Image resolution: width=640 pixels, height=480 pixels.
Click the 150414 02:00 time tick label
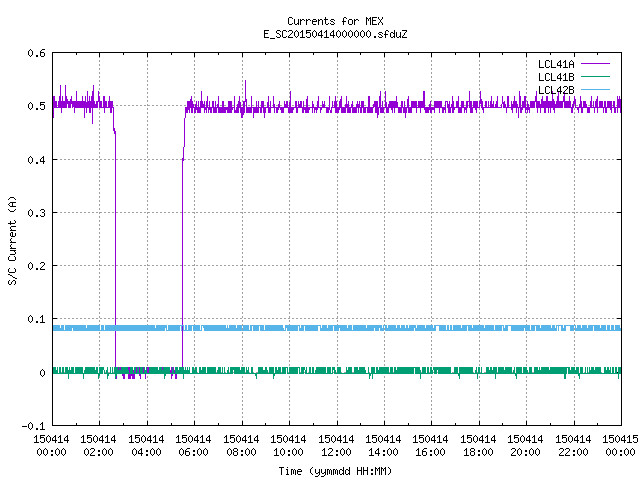[98, 446]
